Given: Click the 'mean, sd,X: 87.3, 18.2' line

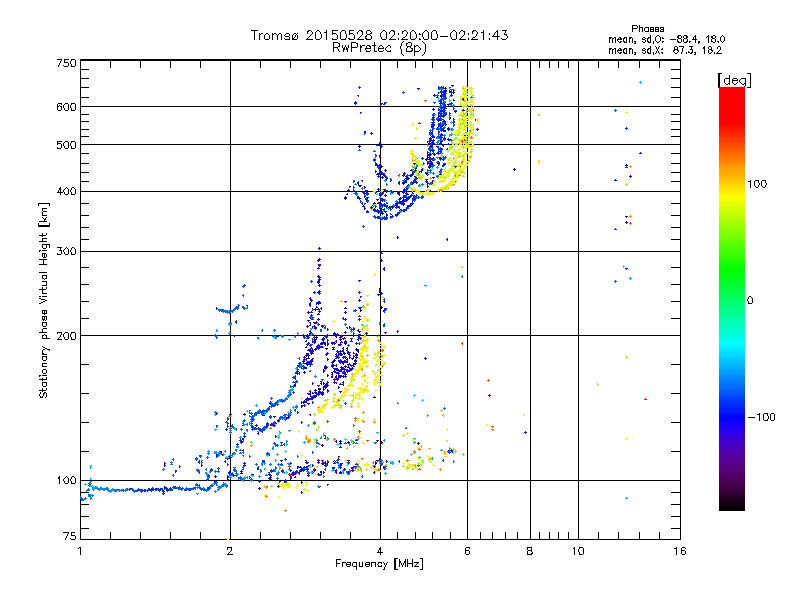Looking at the screenshot, I should [665, 51].
